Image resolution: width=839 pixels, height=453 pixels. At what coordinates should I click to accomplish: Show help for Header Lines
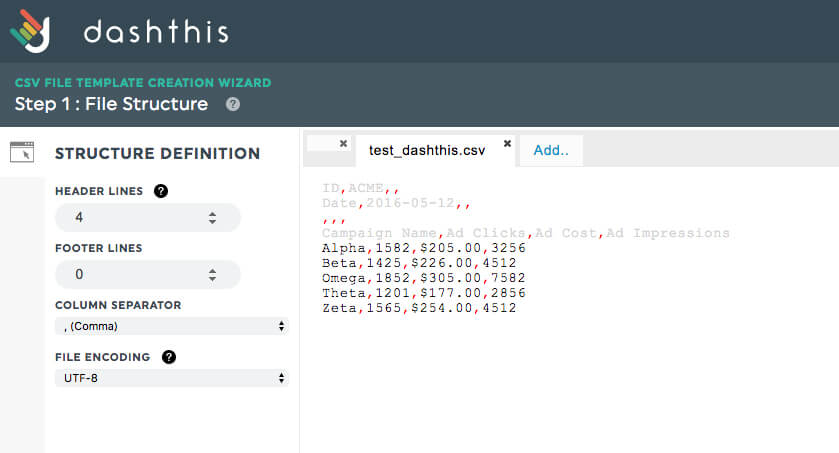pos(161,191)
